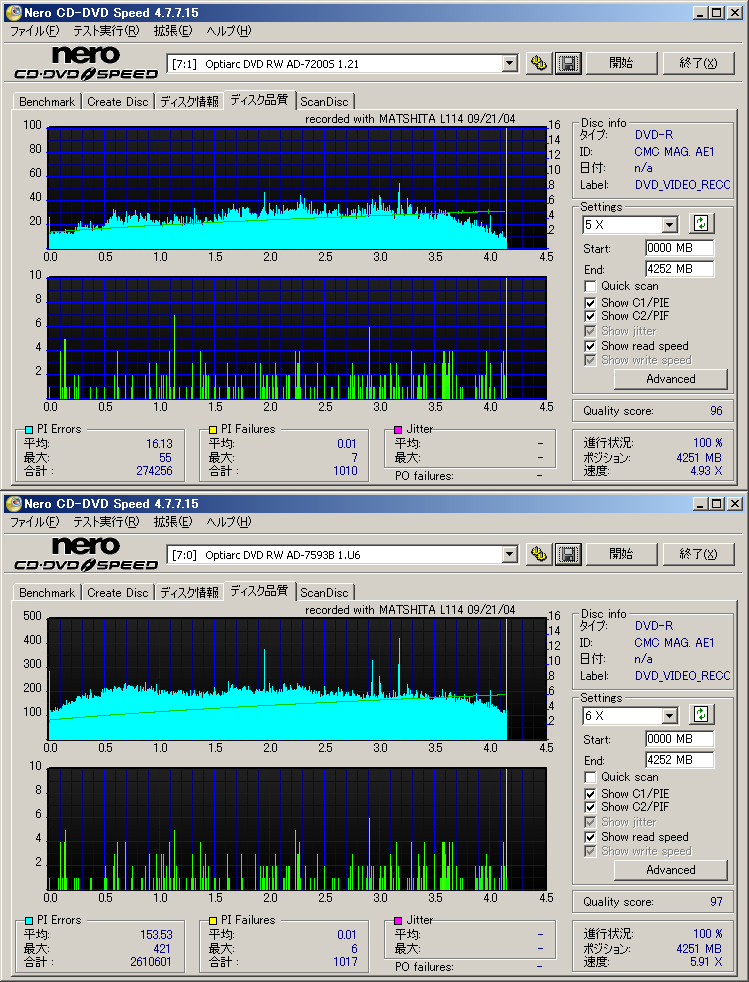Click the speed value 4.93 X
Viewport: 749px width, 982px height.
pyautogui.click(x=706, y=471)
